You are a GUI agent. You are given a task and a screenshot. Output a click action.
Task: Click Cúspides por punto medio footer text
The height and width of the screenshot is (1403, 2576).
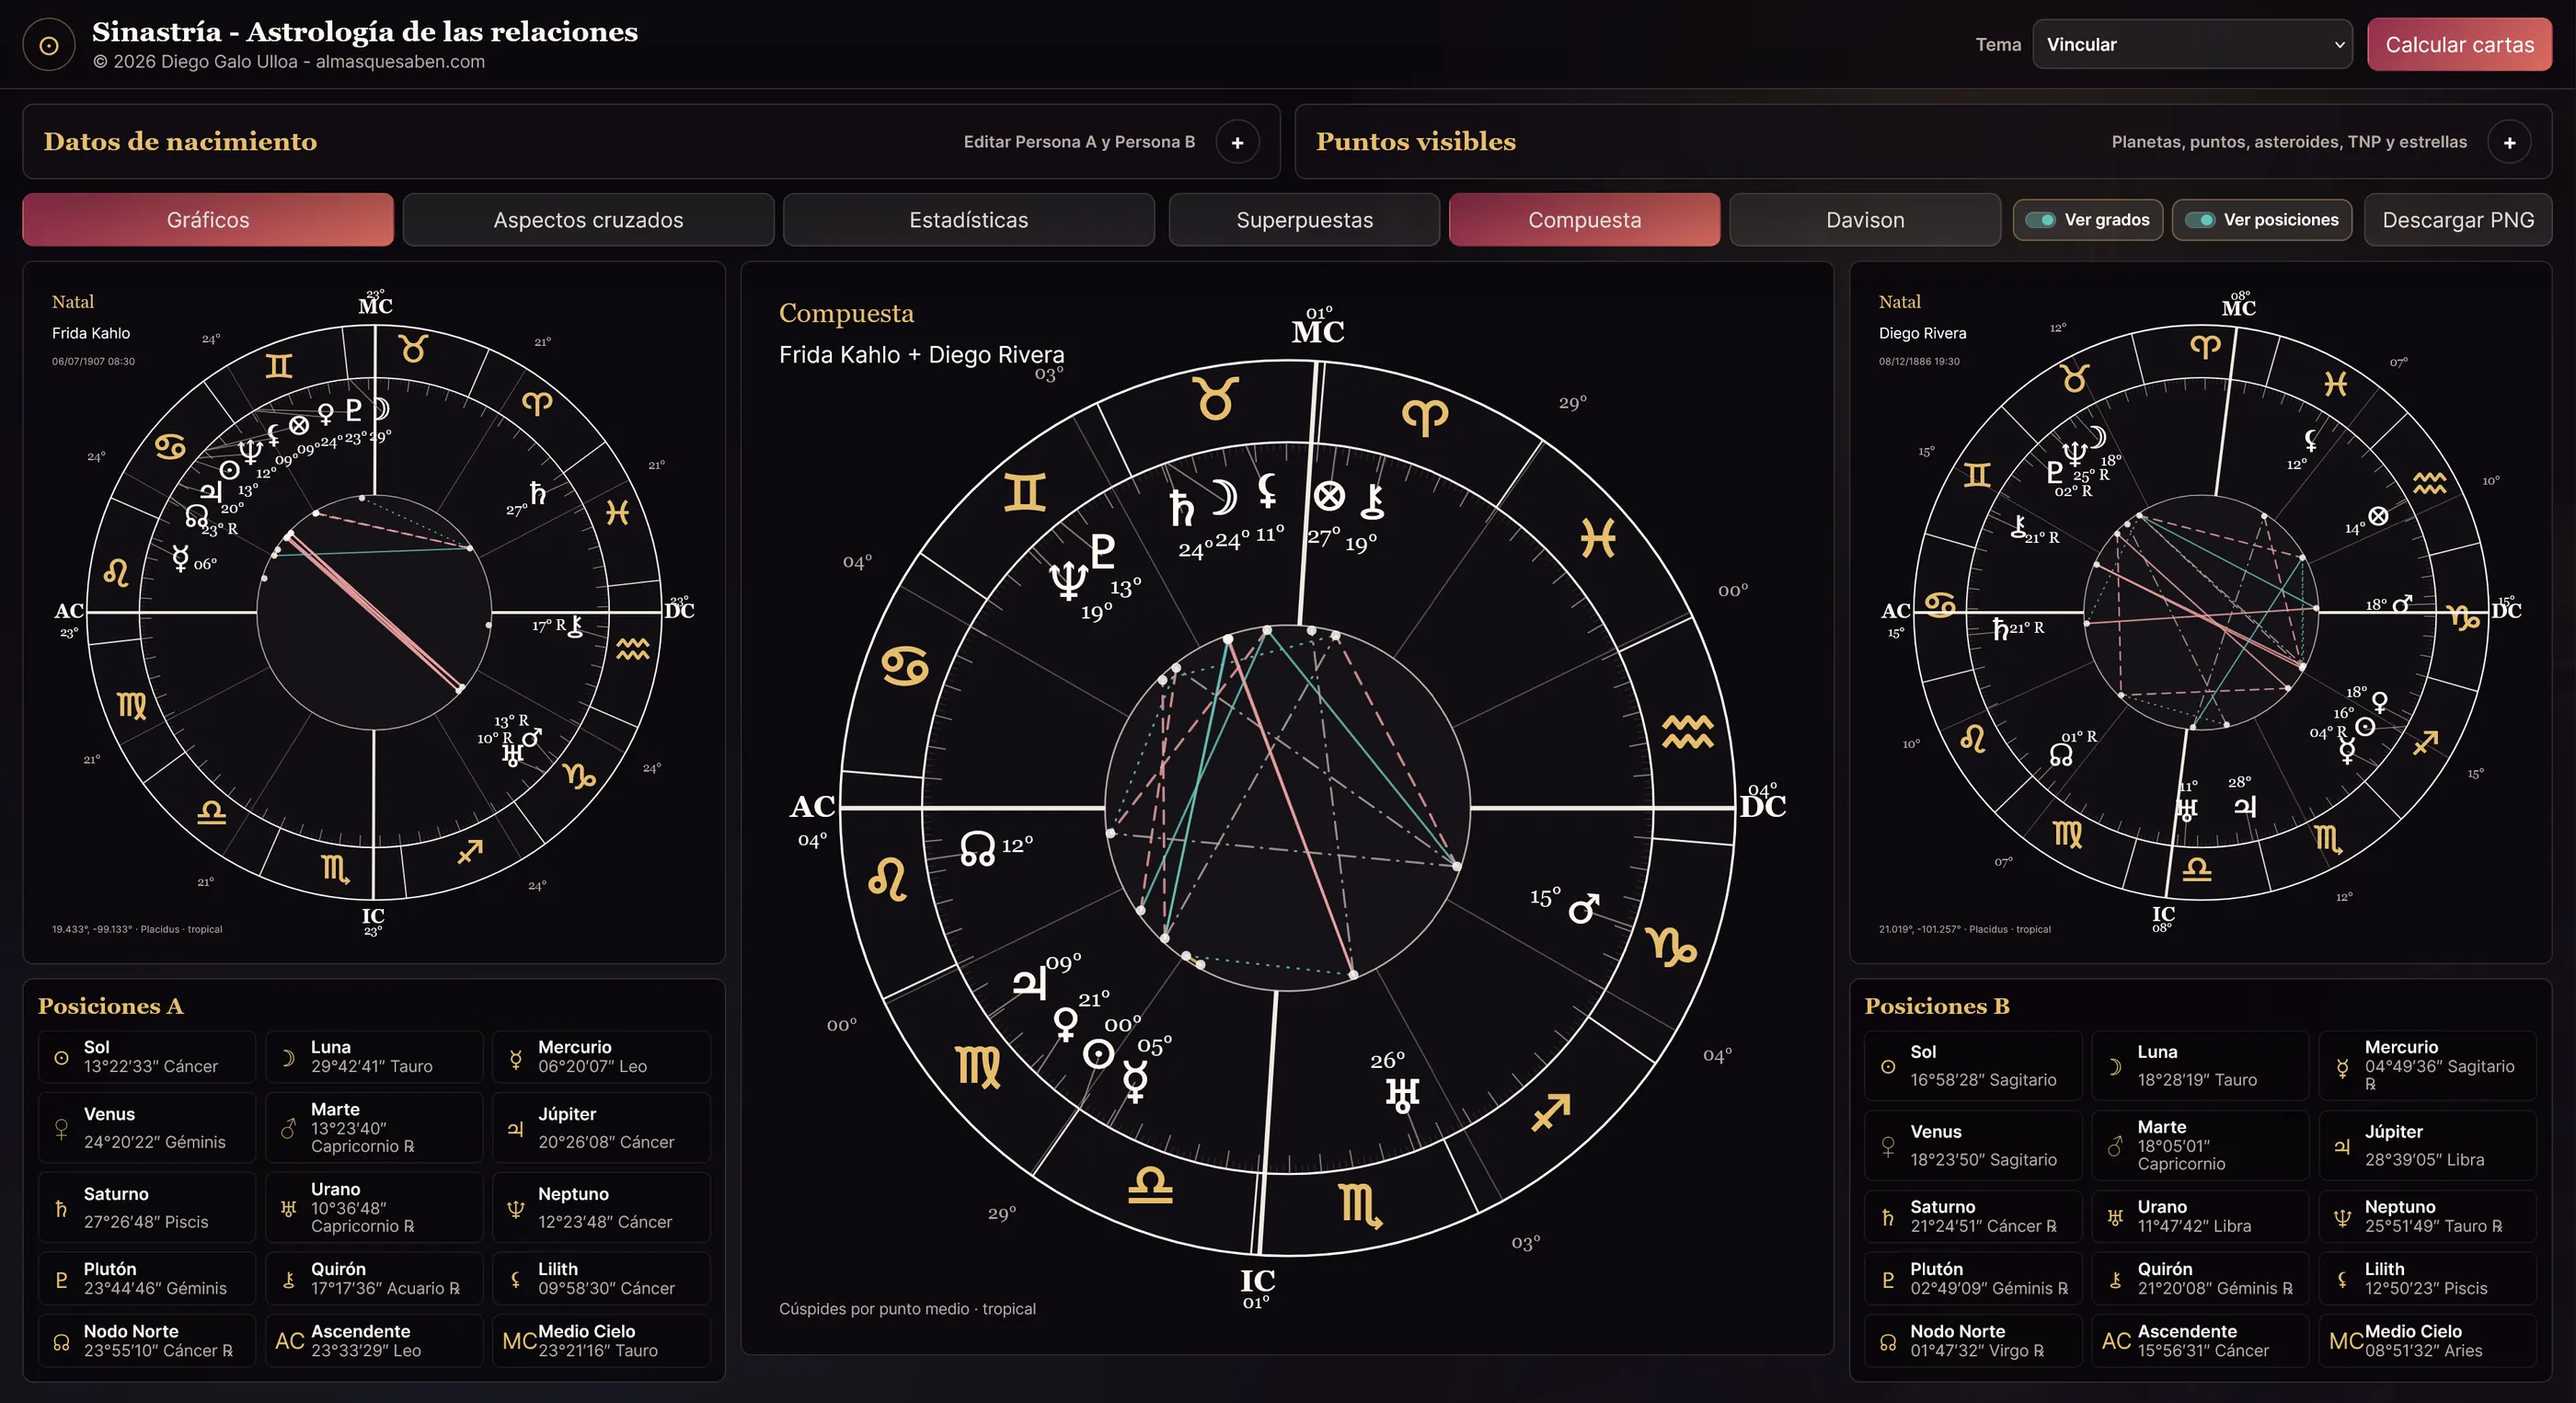907,1309
